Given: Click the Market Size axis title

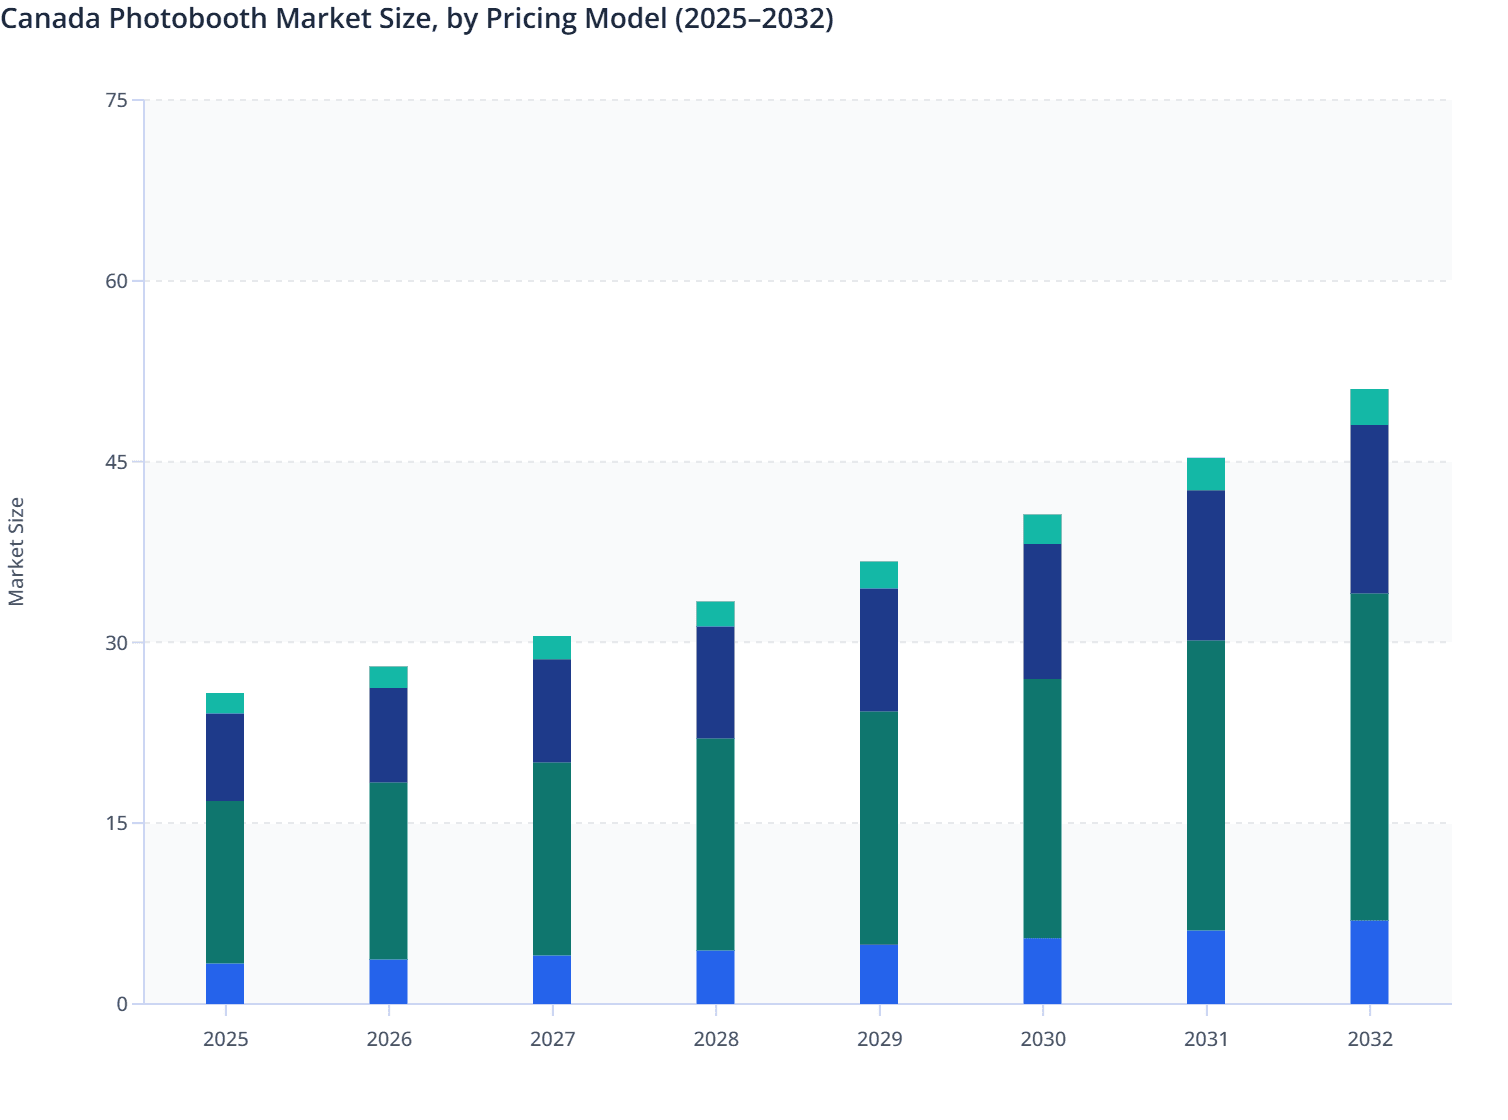Looking at the screenshot, I should [x=18, y=550].
